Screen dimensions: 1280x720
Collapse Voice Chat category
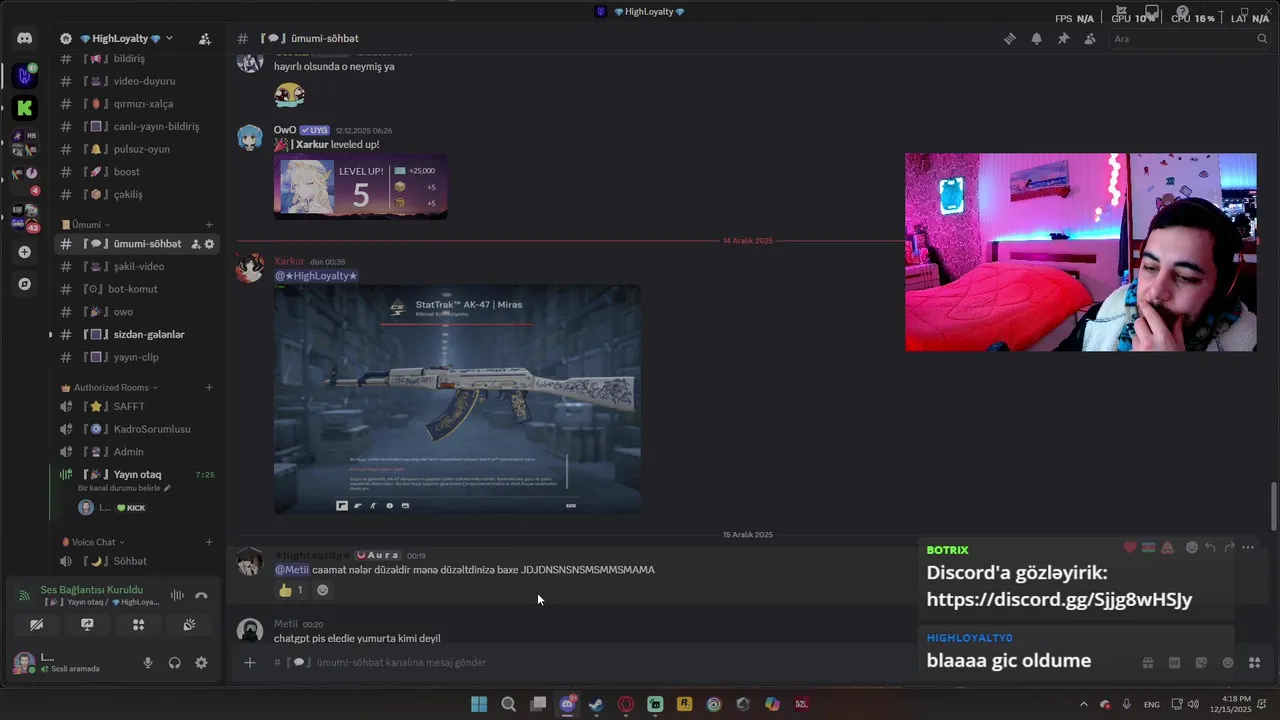point(93,542)
